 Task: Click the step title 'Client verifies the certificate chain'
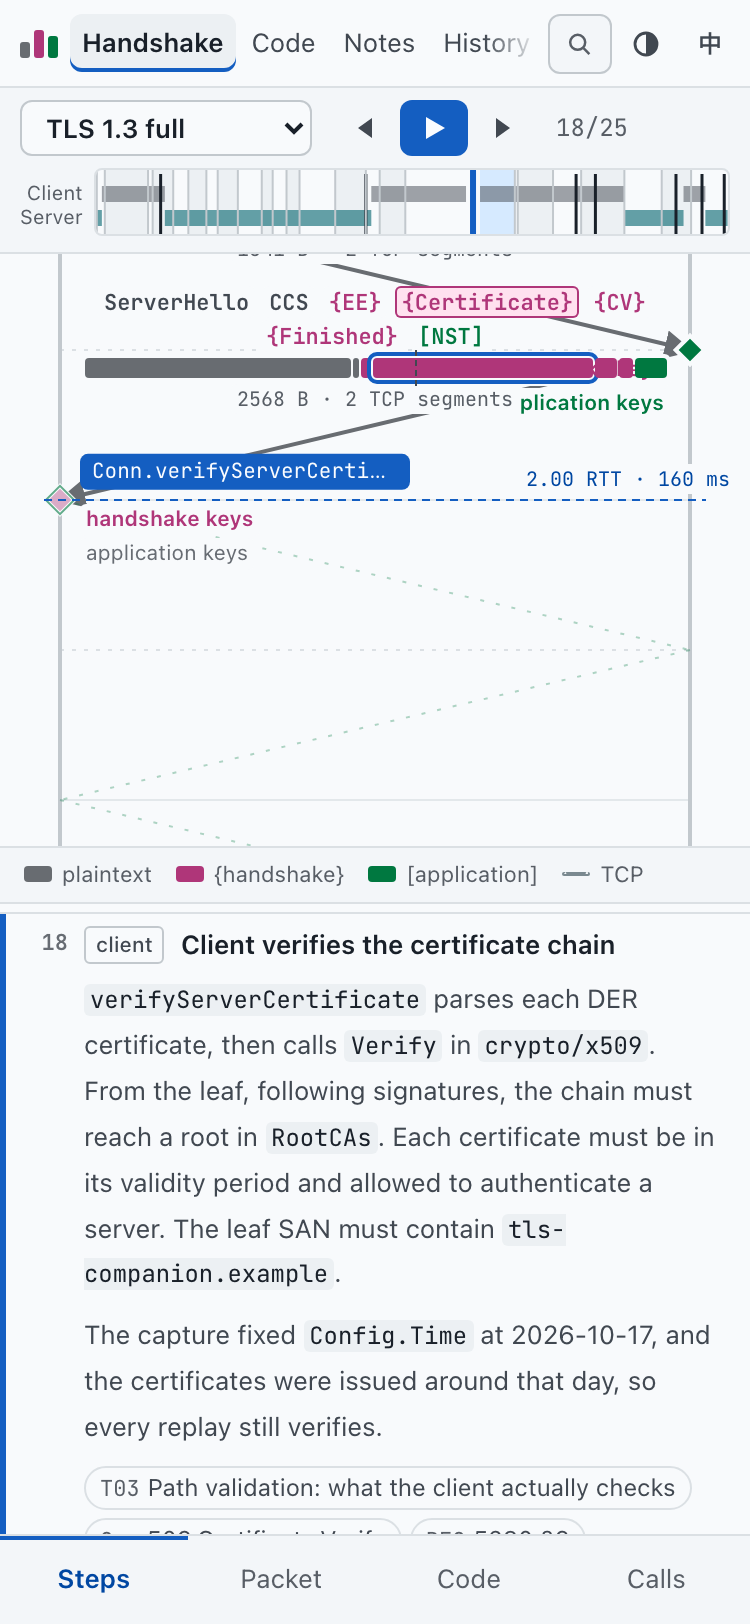(x=398, y=945)
